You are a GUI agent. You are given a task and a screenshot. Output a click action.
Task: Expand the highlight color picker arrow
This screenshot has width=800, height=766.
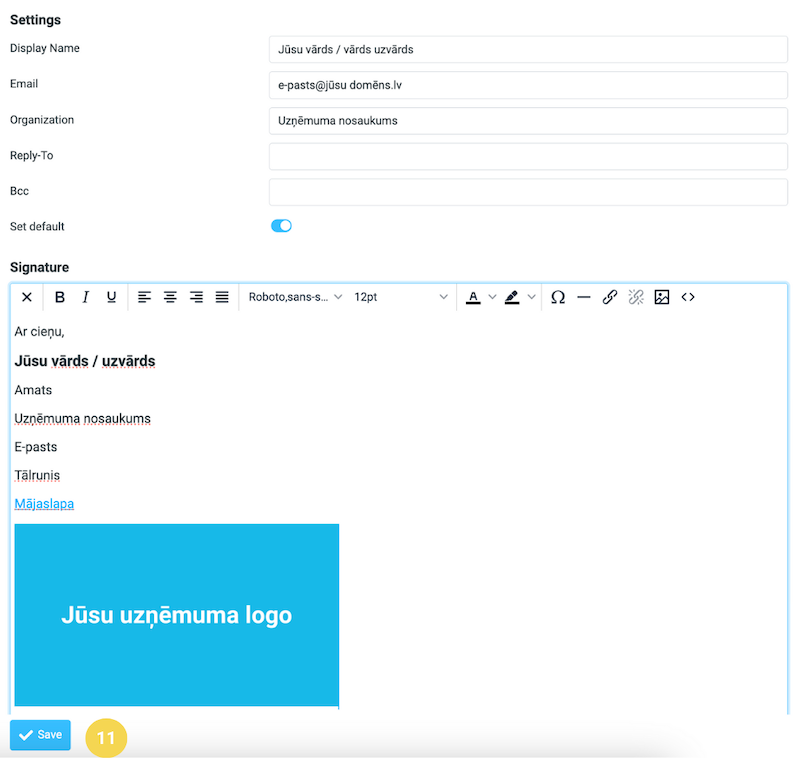pos(532,297)
